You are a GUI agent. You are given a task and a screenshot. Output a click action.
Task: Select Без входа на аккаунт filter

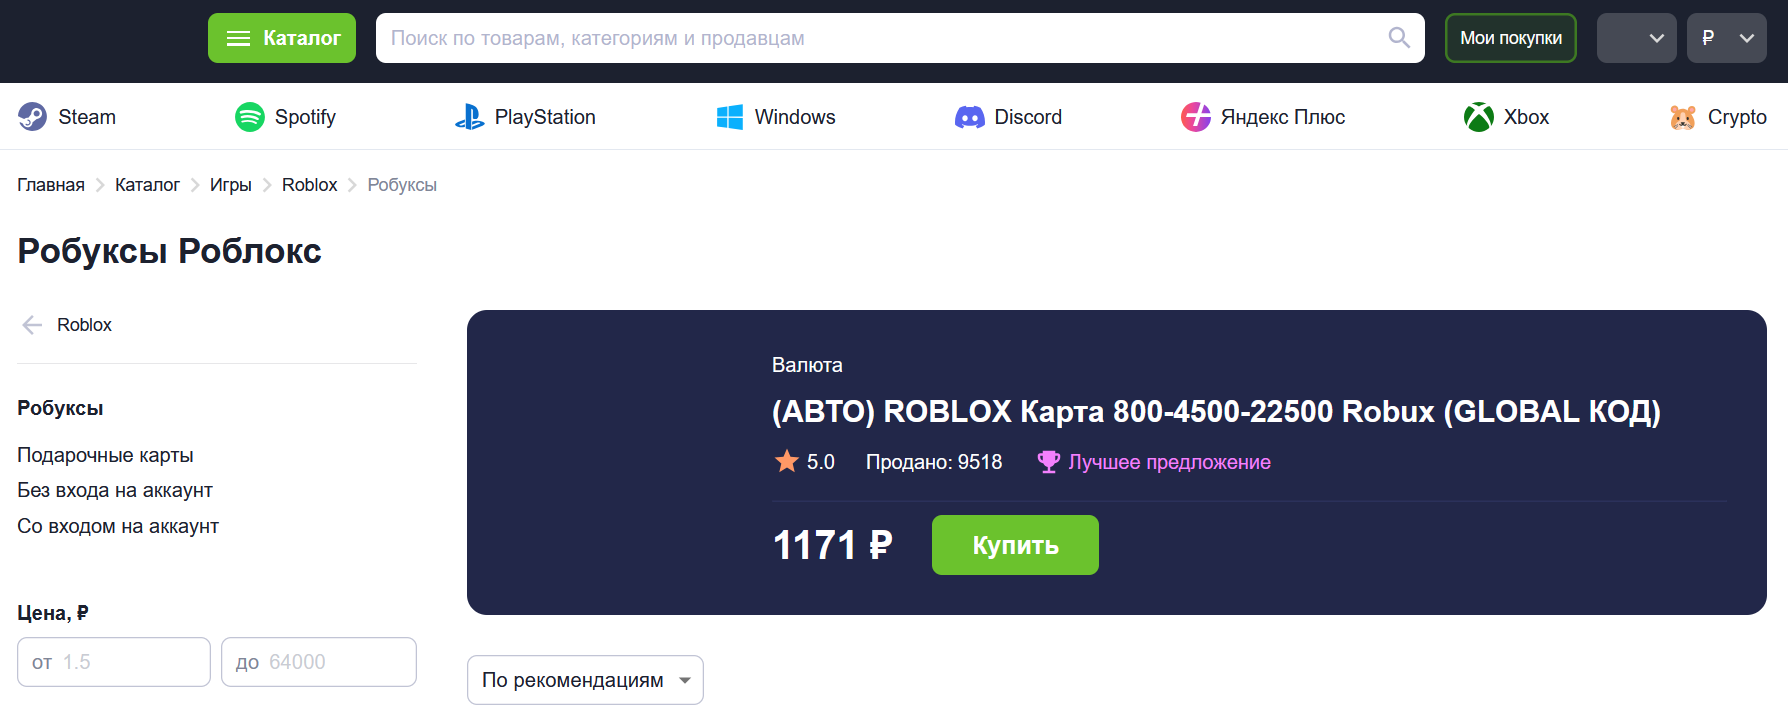[x=115, y=490]
